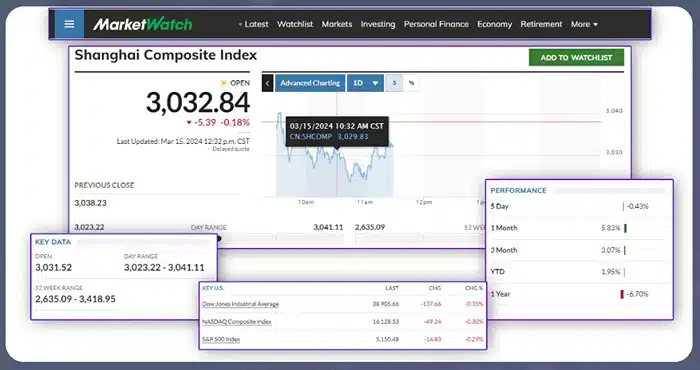Click the 3 Month 3.07% value
700x370 pixels.
(611, 250)
